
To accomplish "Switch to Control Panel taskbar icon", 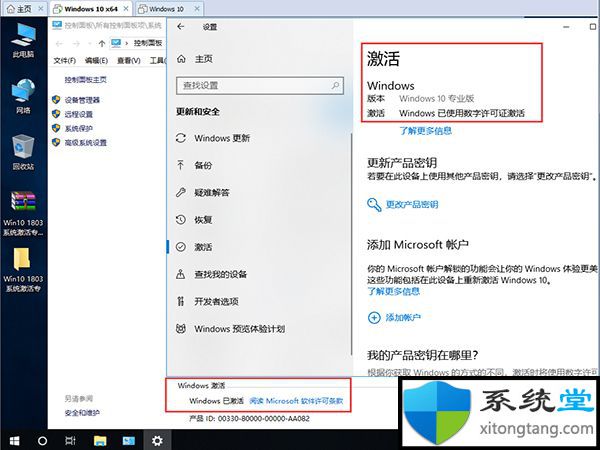I will (x=129, y=441).
